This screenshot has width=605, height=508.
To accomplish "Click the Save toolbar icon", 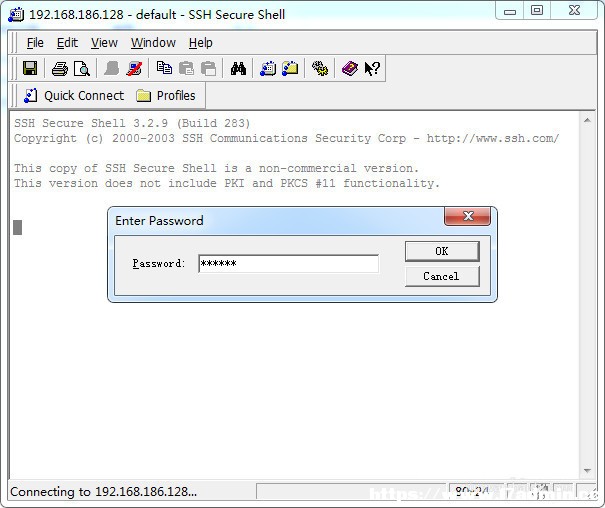I will pos(30,69).
